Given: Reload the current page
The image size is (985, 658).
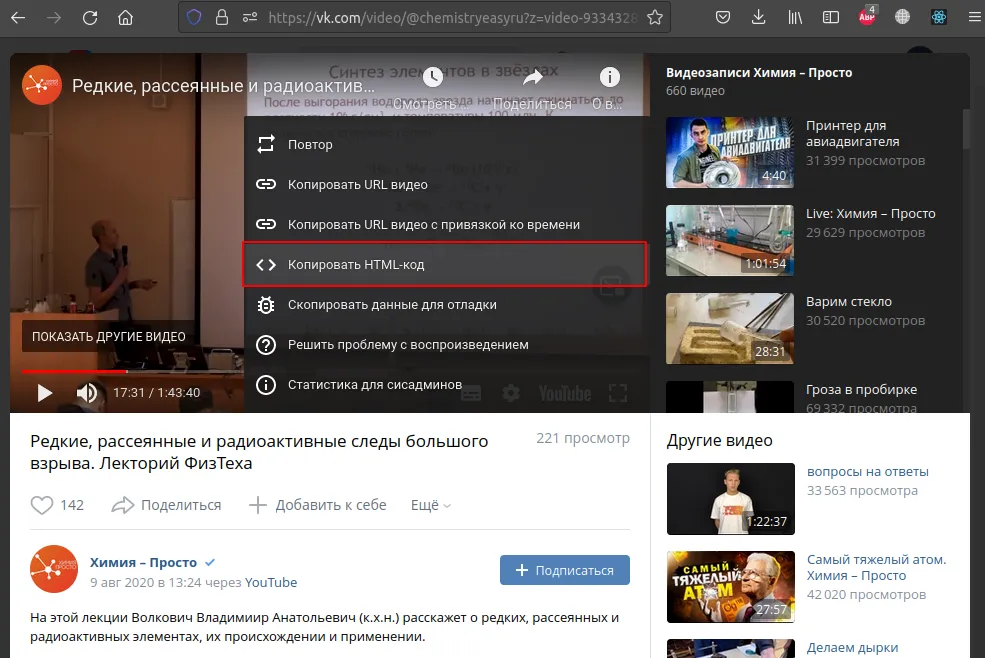Looking at the screenshot, I should point(90,18).
